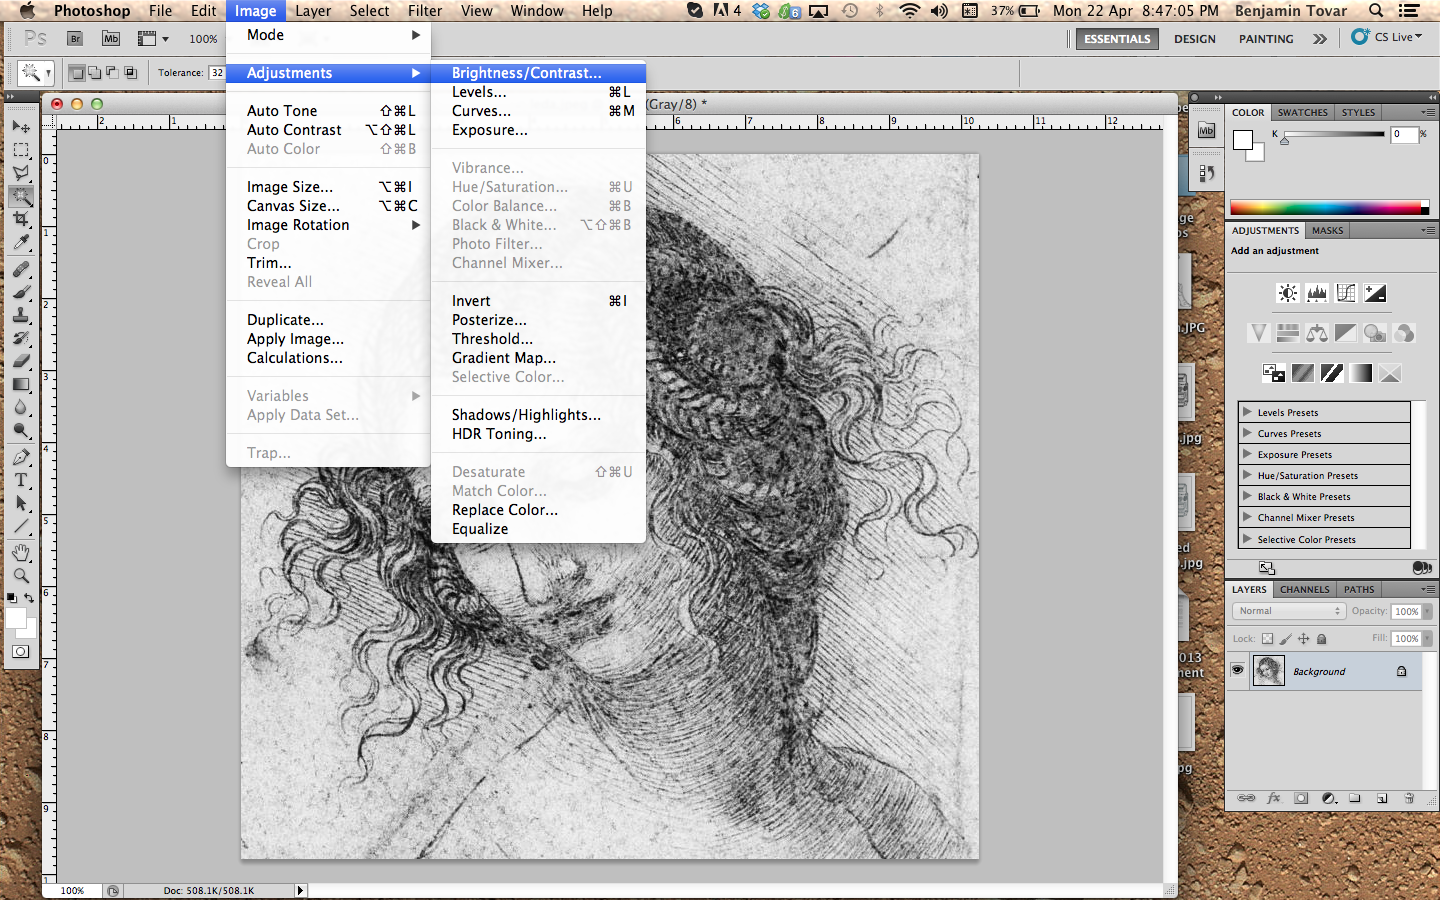This screenshot has width=1440, height=900.
Task: Add an Invert adjustment from Adjustments panel
Action: click(1274, 373)
